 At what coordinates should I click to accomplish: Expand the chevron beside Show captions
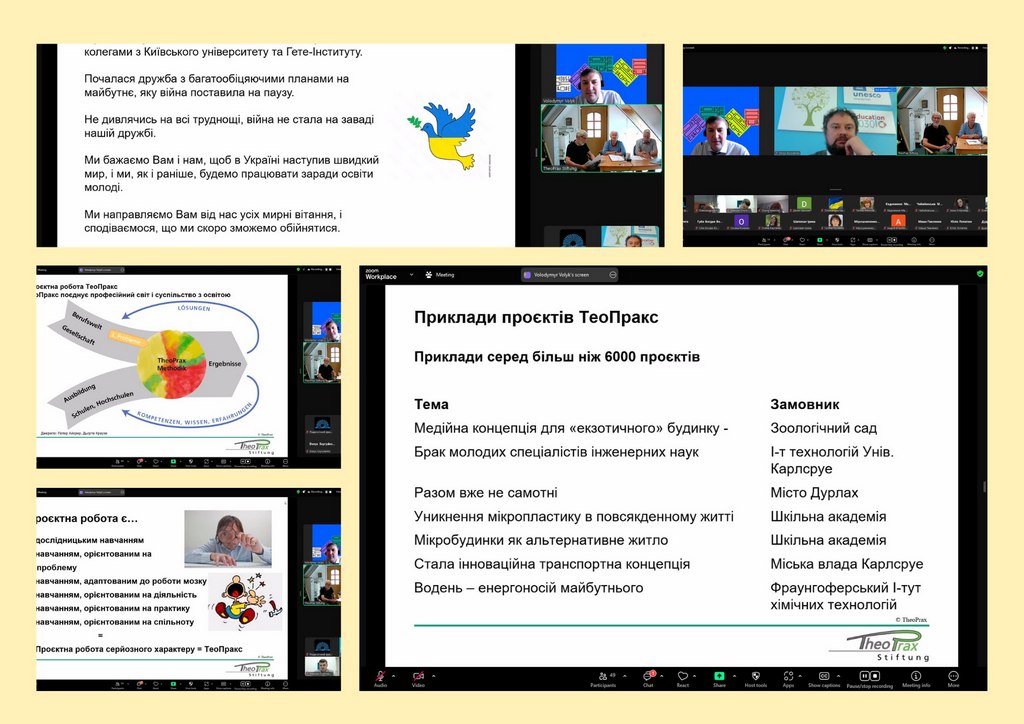[x=839, y=676]
